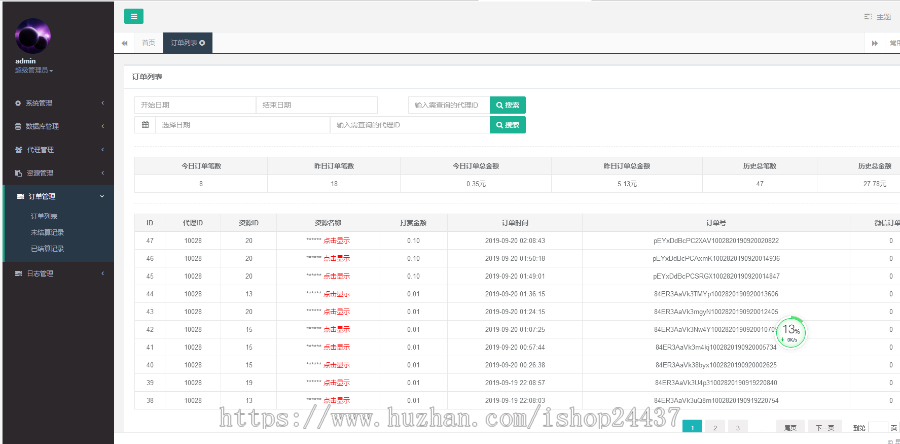Click the 下页 next page button
Viewport: 900px width, 444px height.
(x=824, y=427)
